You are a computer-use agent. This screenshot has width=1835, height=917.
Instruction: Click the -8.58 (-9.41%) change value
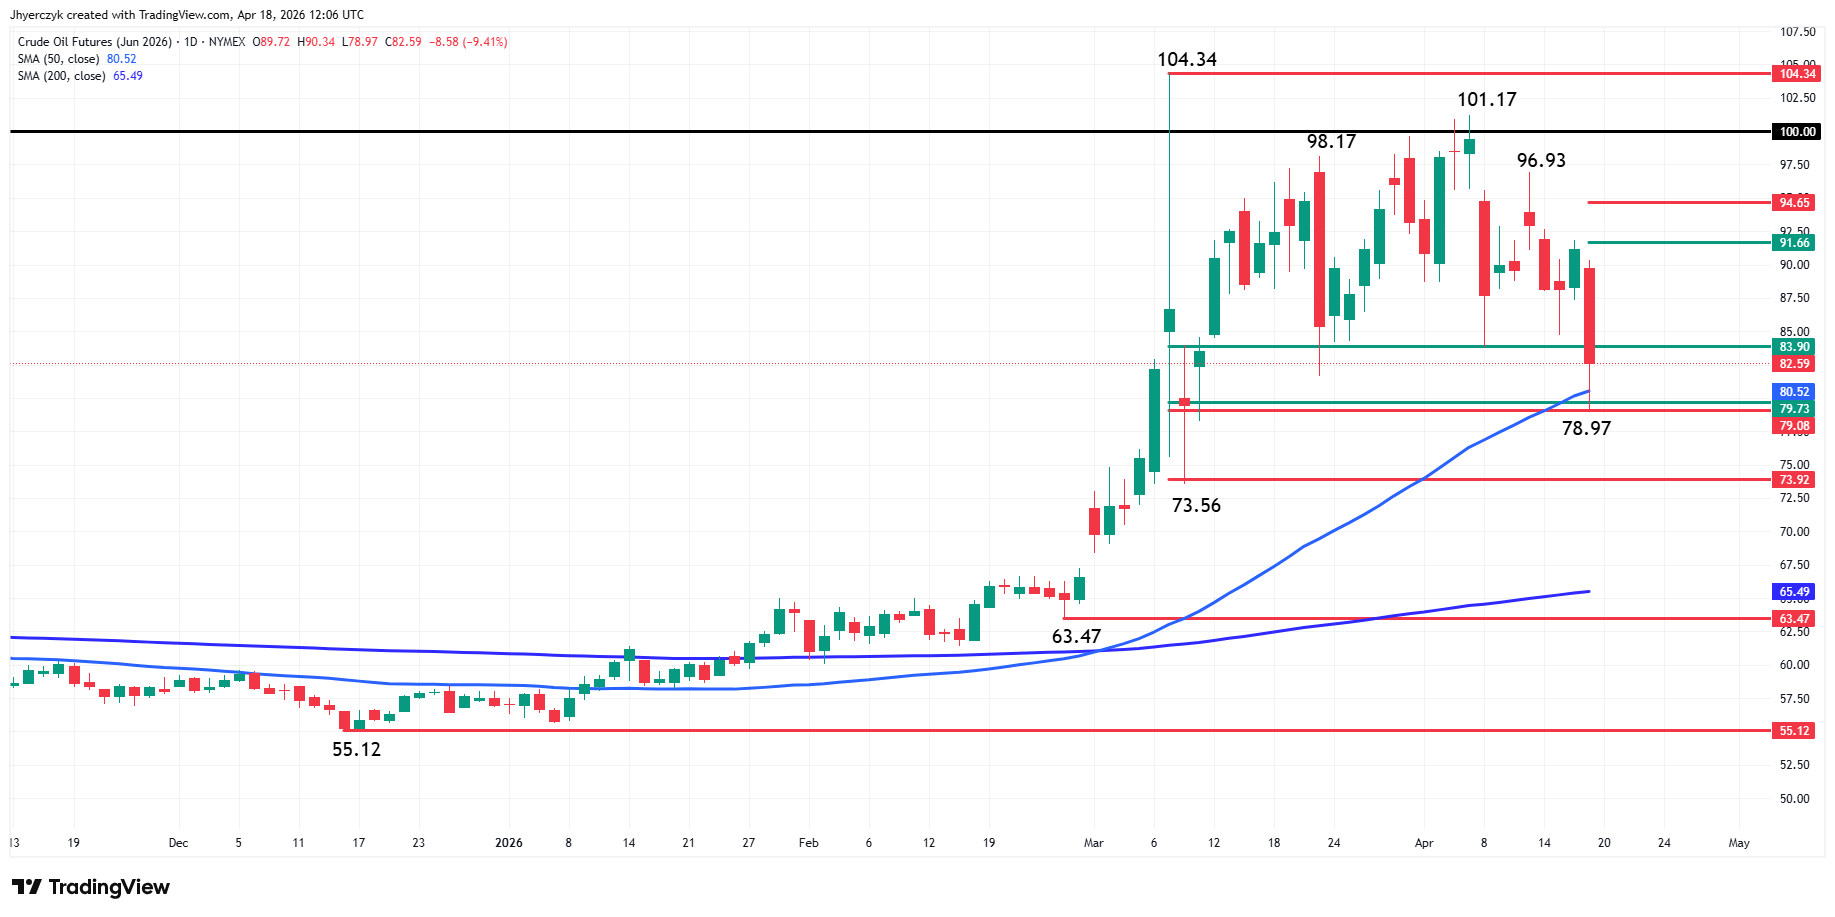coord(468,42)
